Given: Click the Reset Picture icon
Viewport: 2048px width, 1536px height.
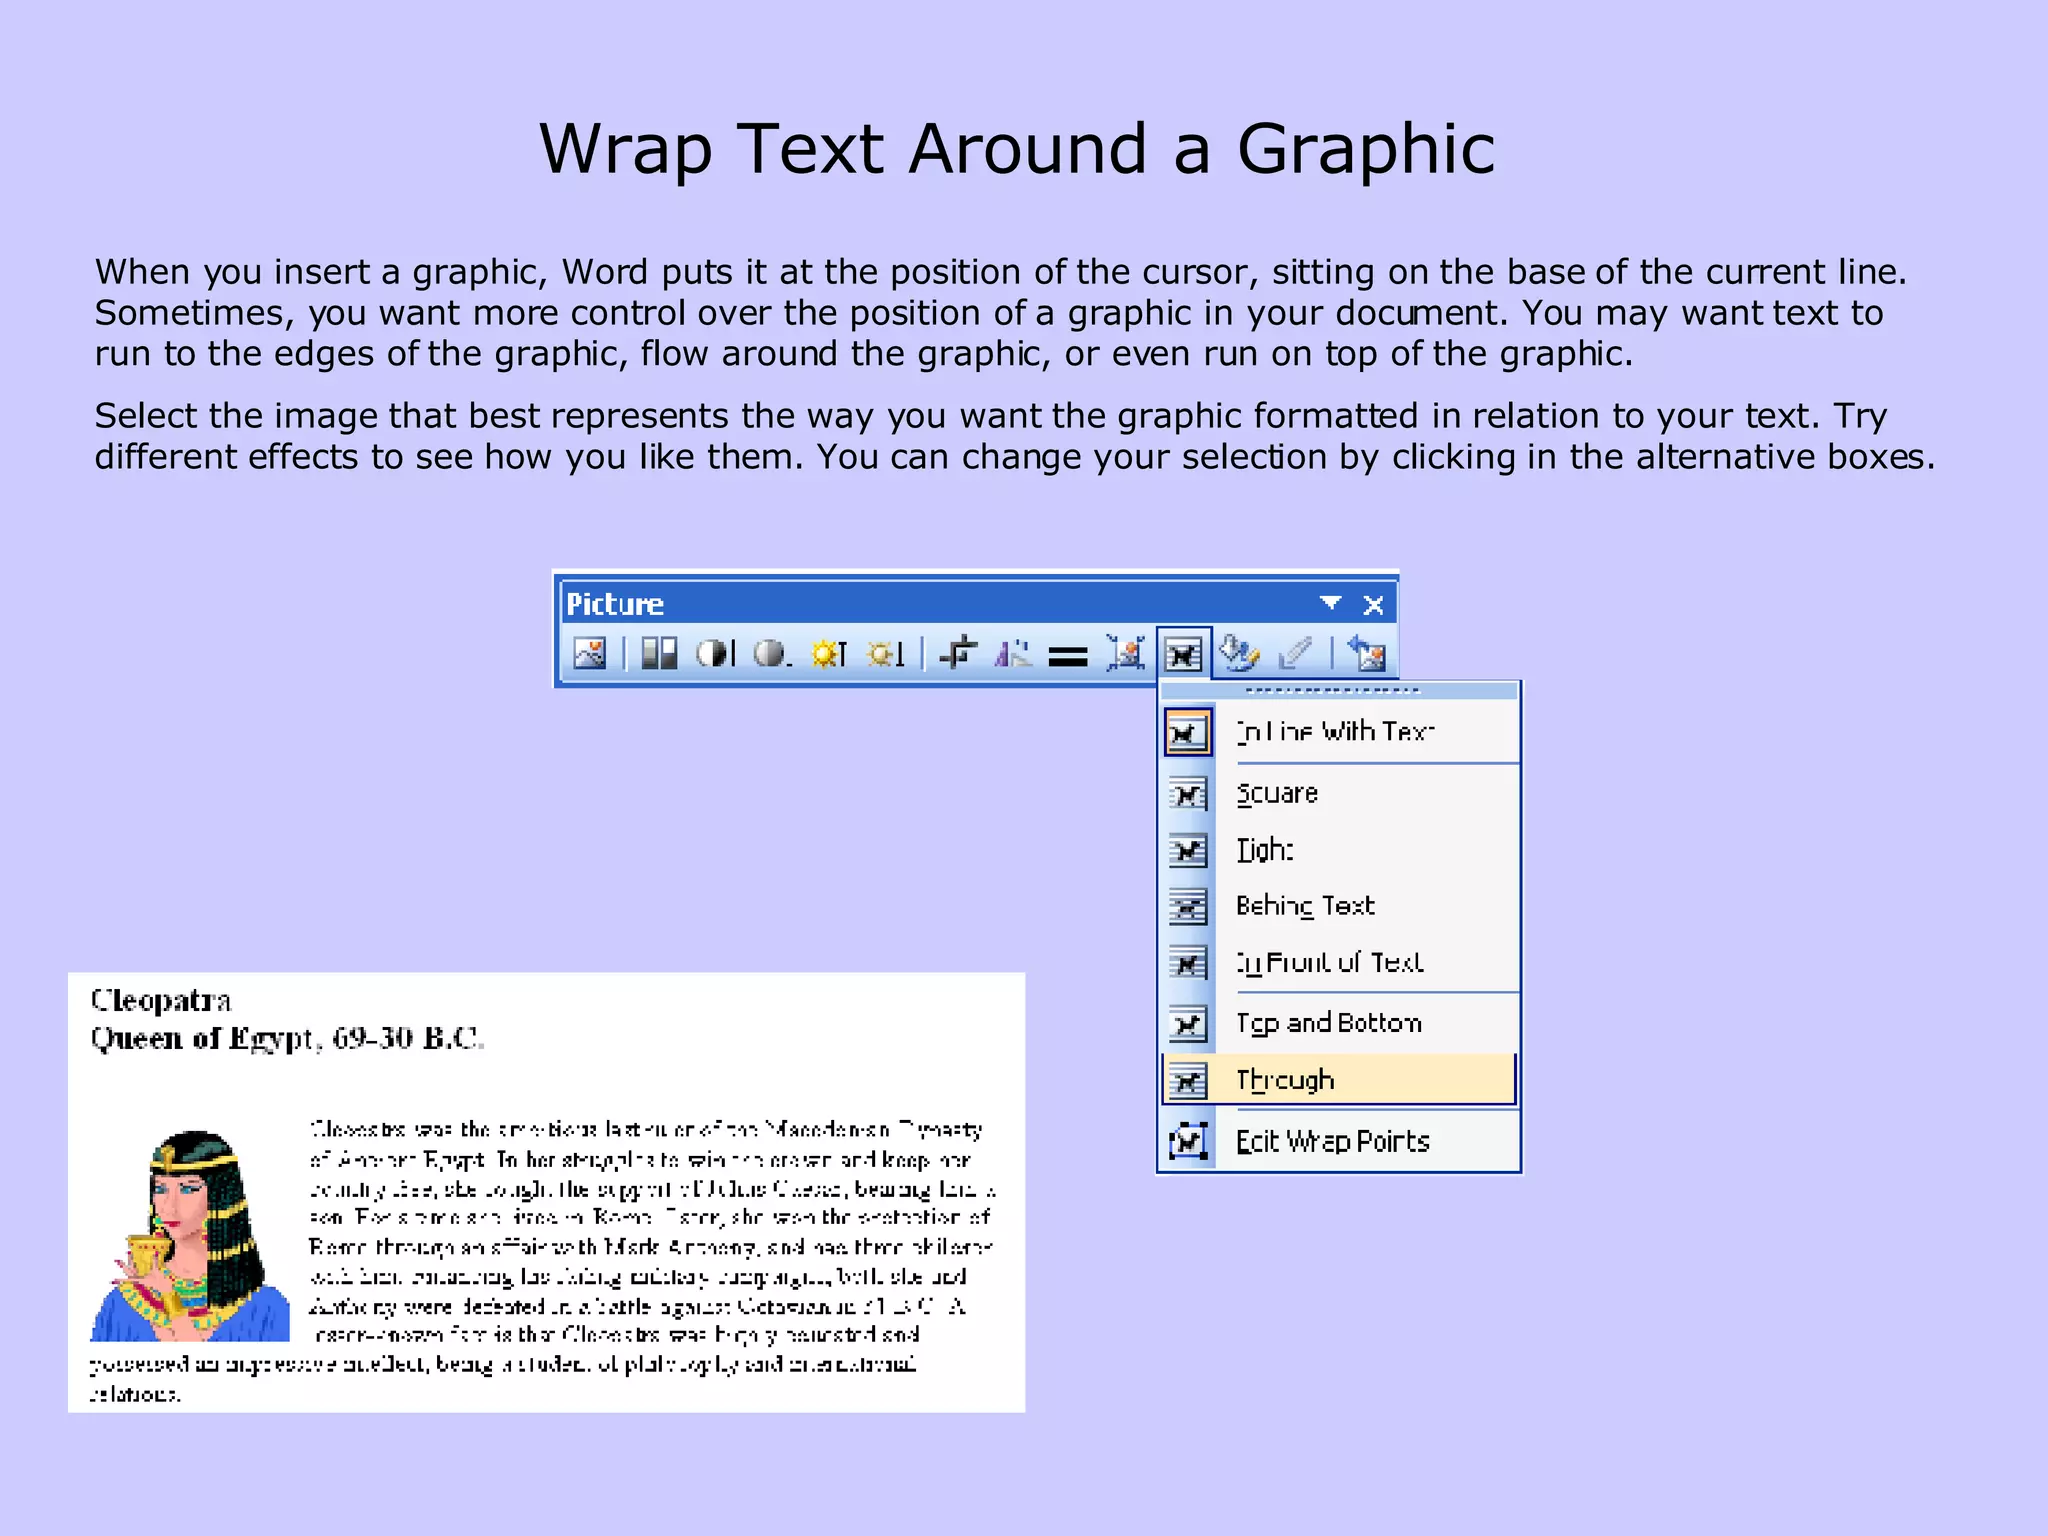Looking at the screenshot, I should point(1366,654).
